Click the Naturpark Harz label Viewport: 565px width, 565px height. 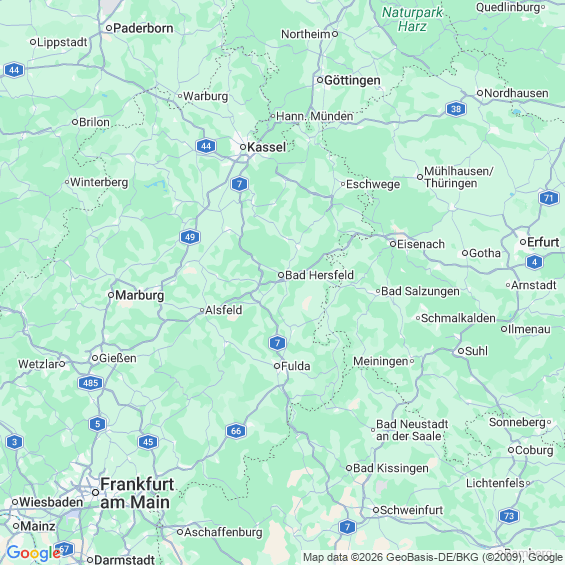pyautogui.click(x=412, y=19)
